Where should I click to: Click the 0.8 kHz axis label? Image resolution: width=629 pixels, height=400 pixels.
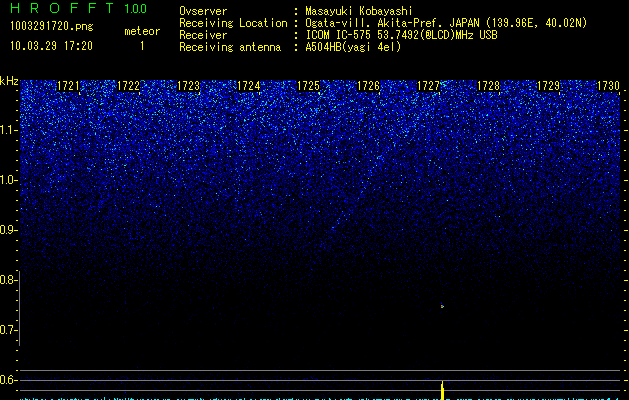coord(8,280)
